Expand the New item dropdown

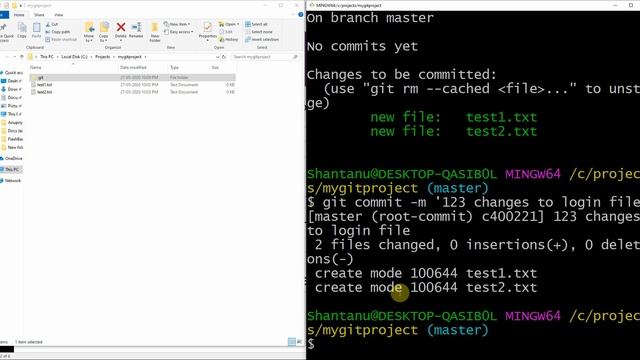point(177,24)
